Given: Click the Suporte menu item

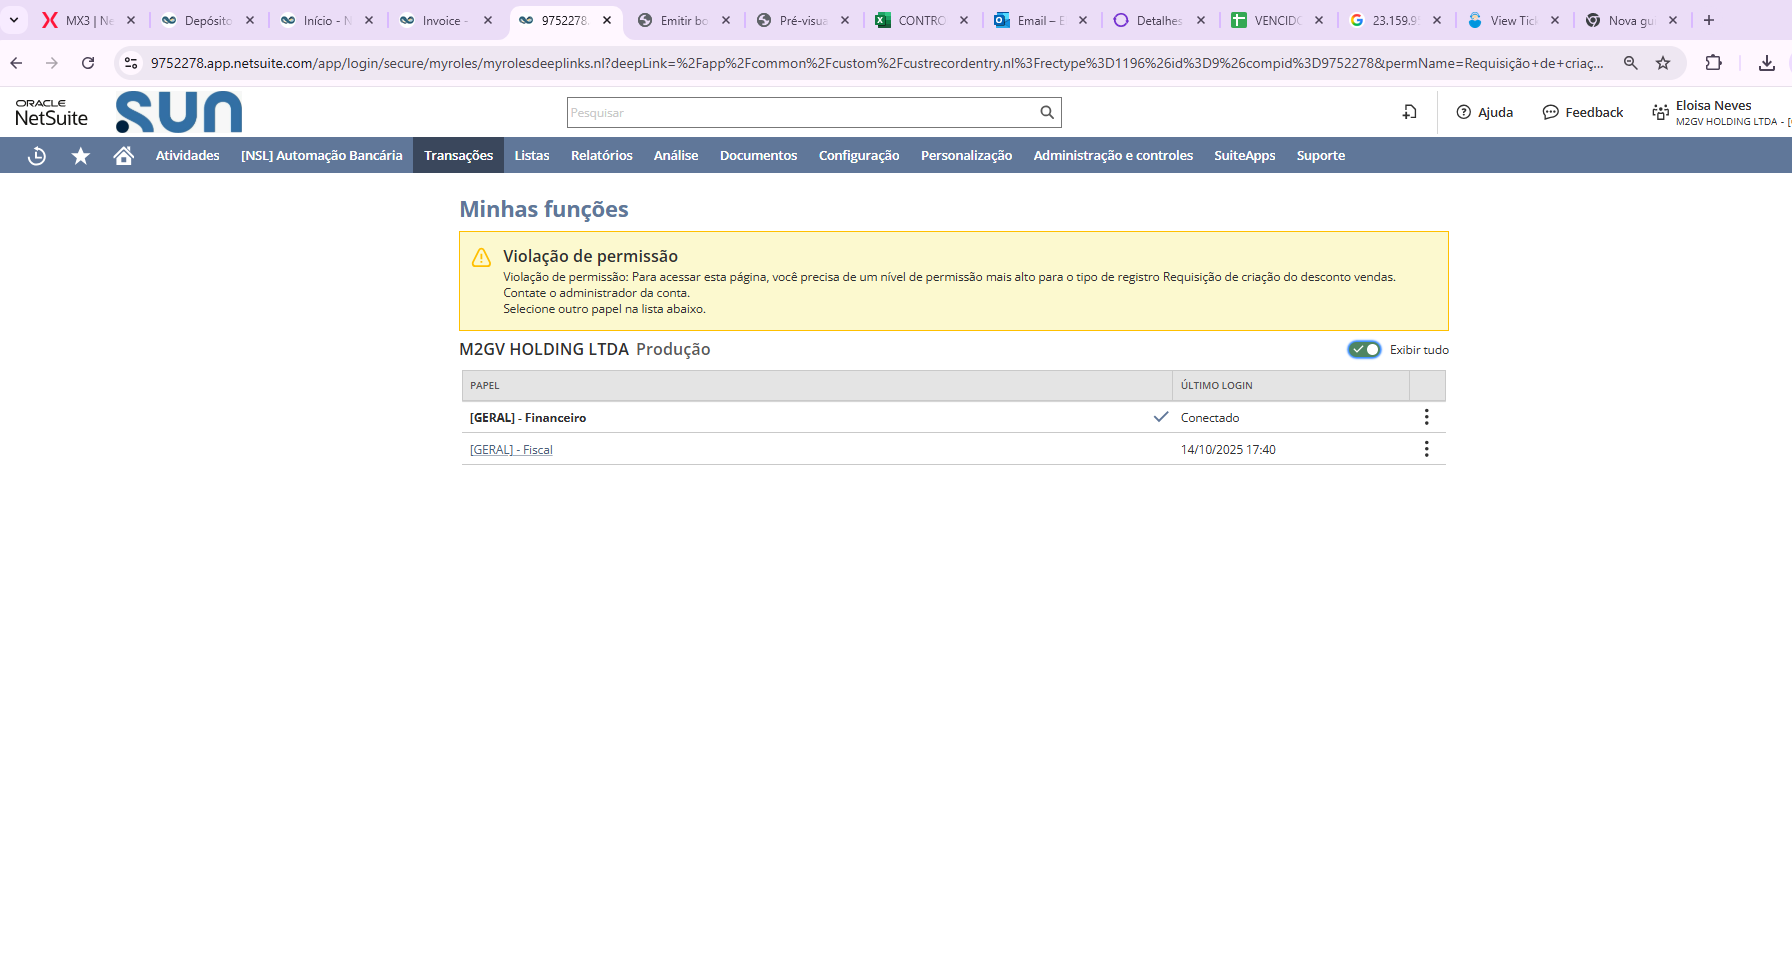Looking at the screenshot, I should (x=1320, y=156).
